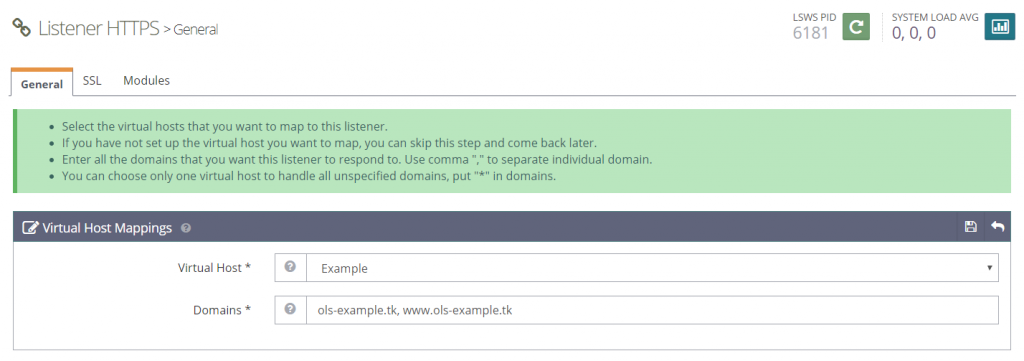Click the System Load Avg values
1024x361 pixels.
(x=914, y=33)
